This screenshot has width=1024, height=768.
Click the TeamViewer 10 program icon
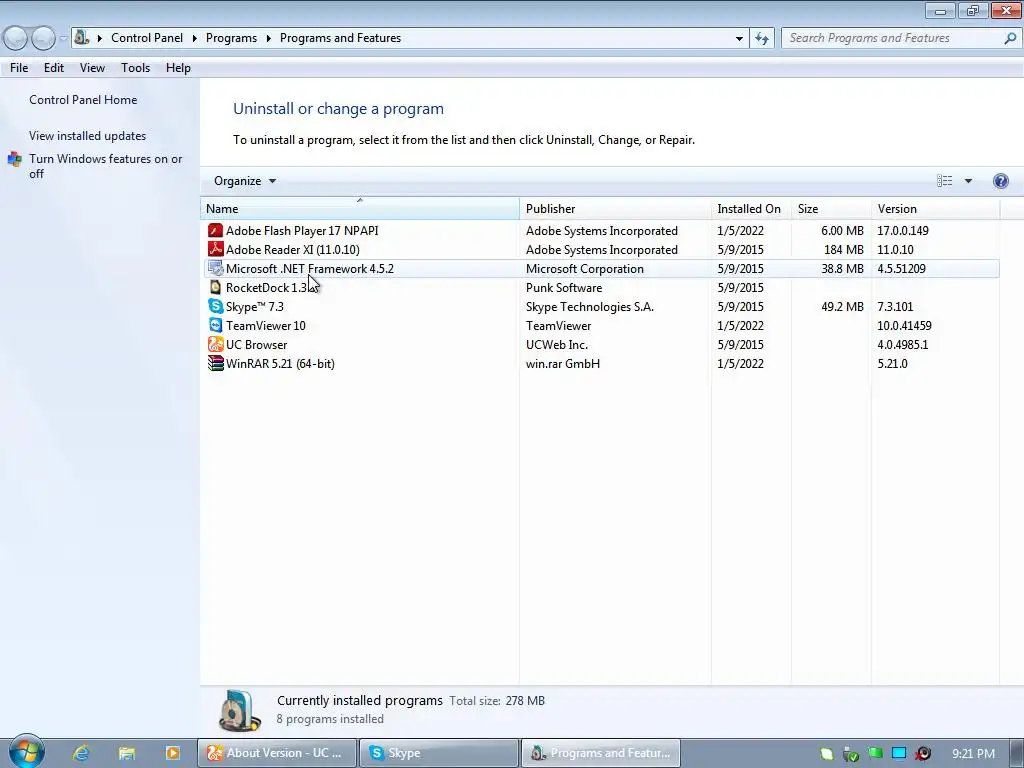coord(215,325)
